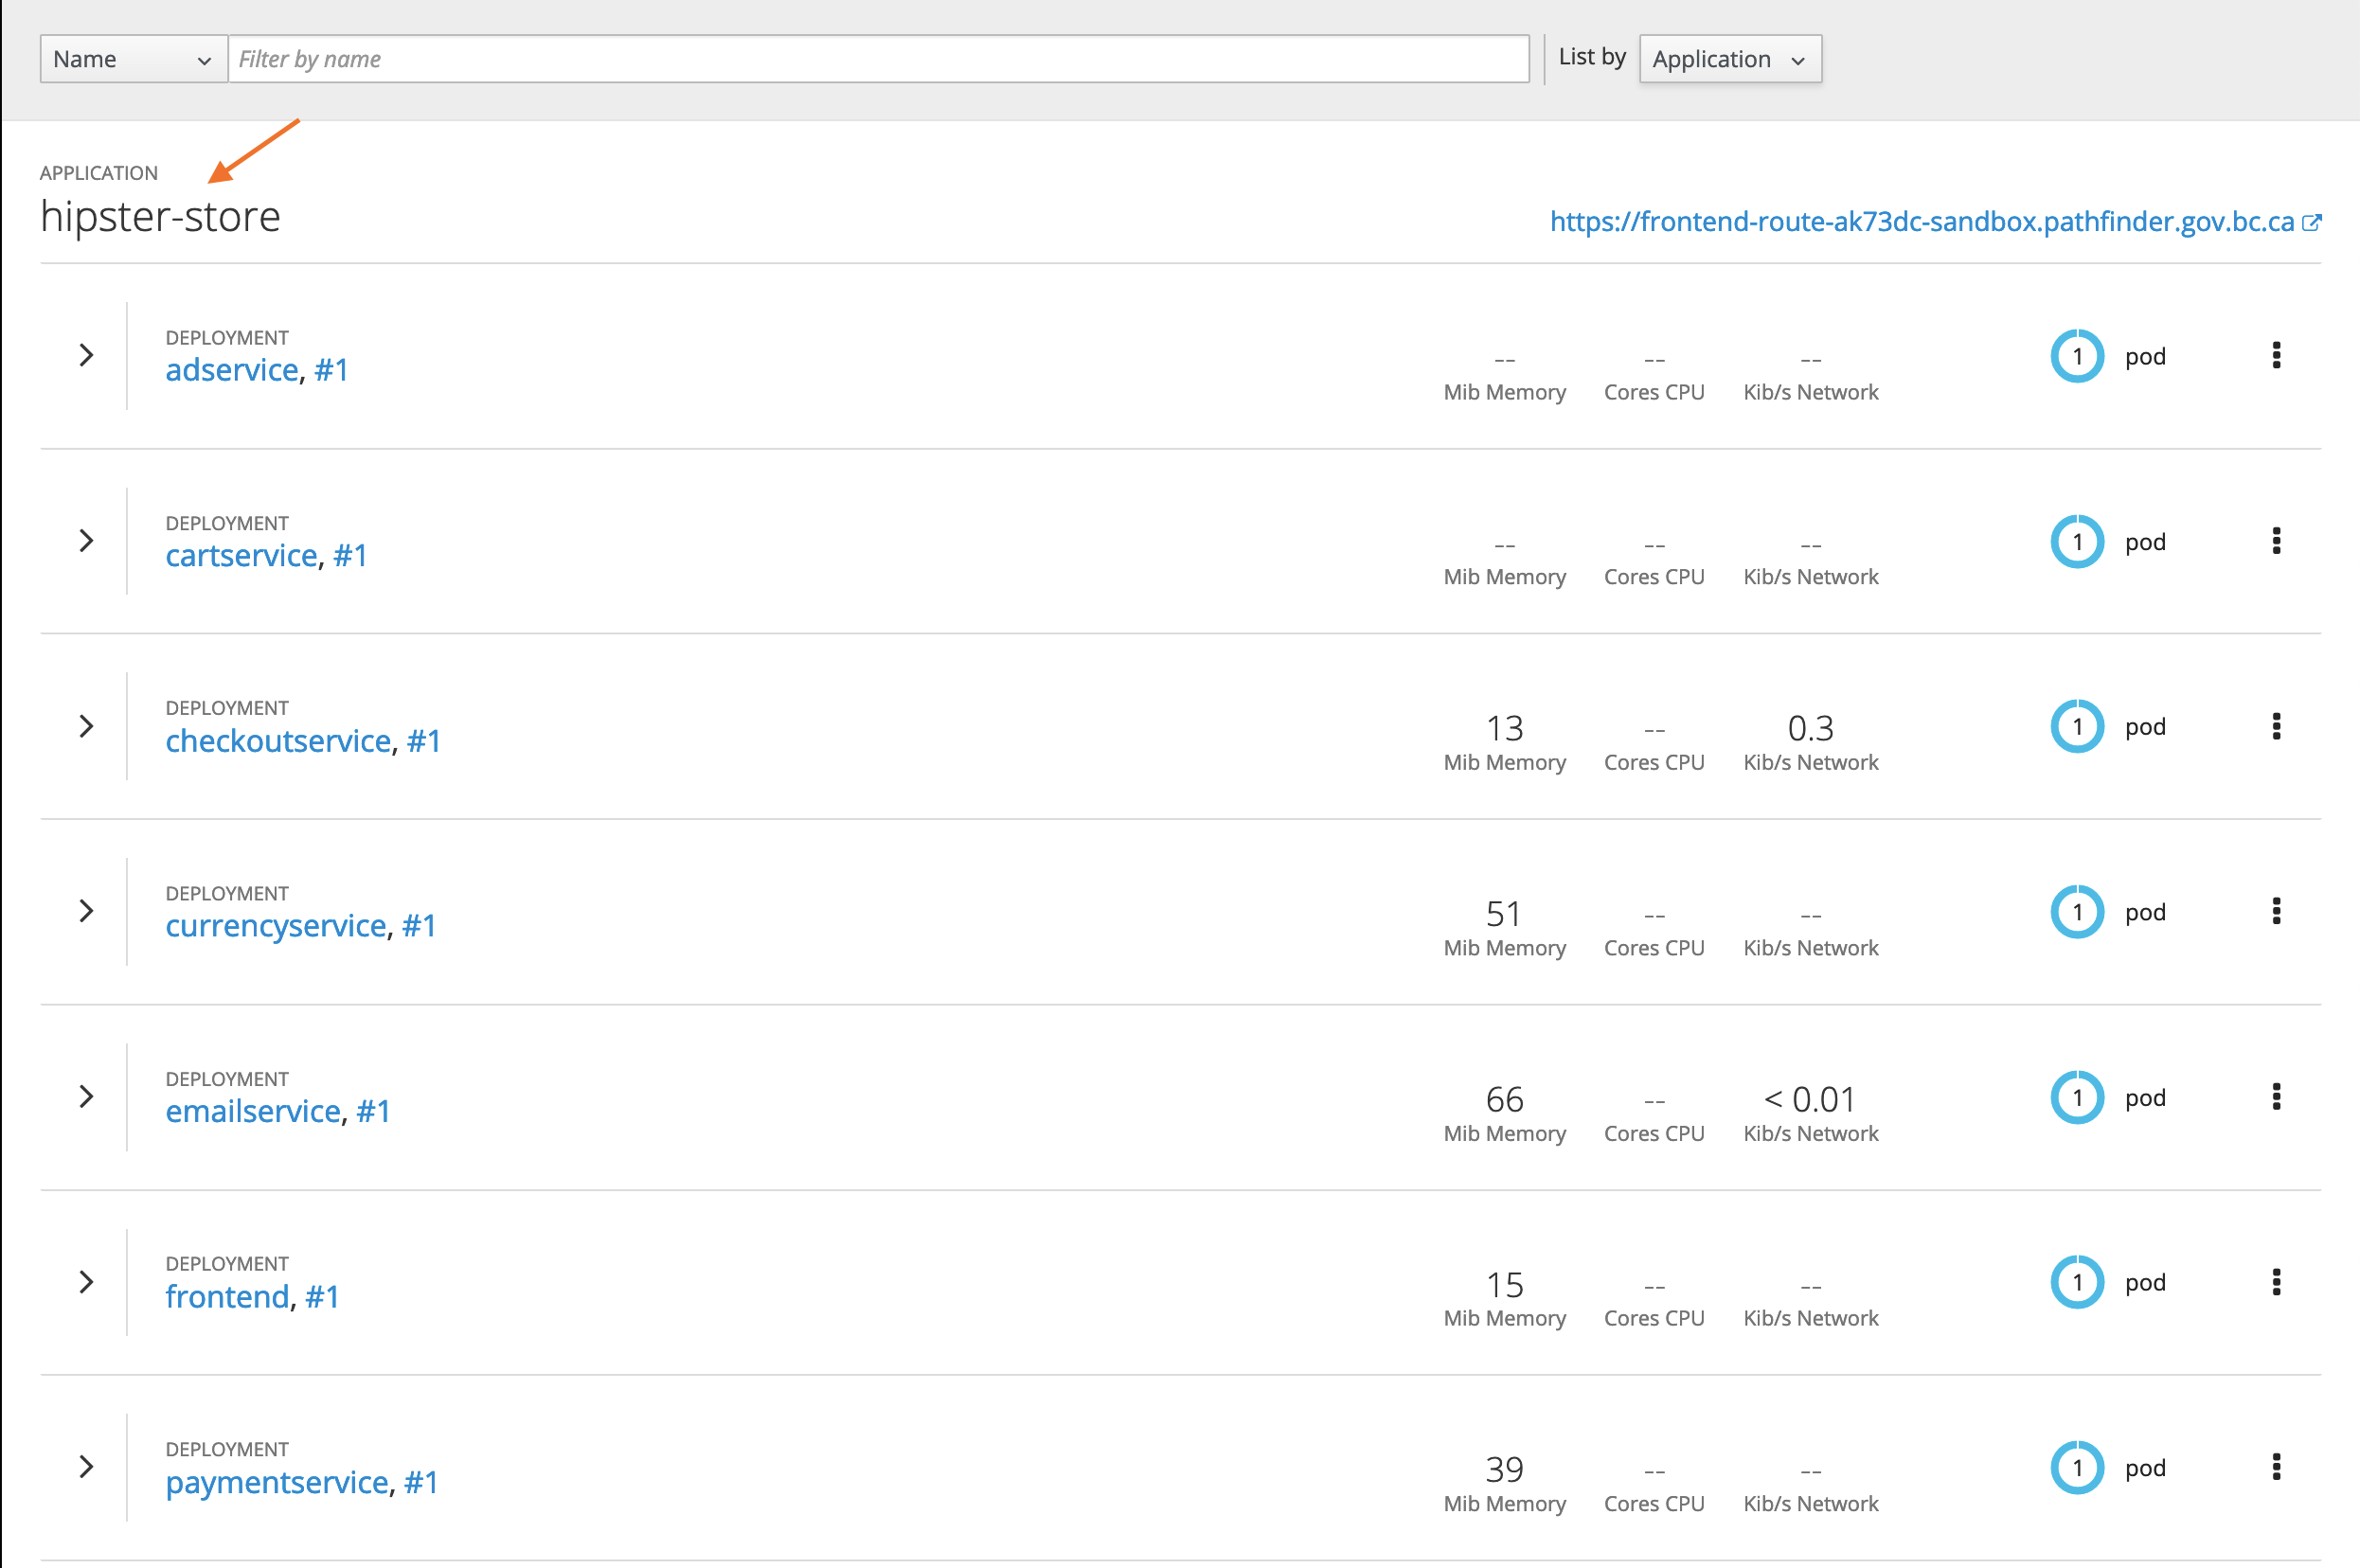Click pod donut for adservice deployment
The image size is (2360, 1568).
pyautogui.click(x=2077, y=356)
